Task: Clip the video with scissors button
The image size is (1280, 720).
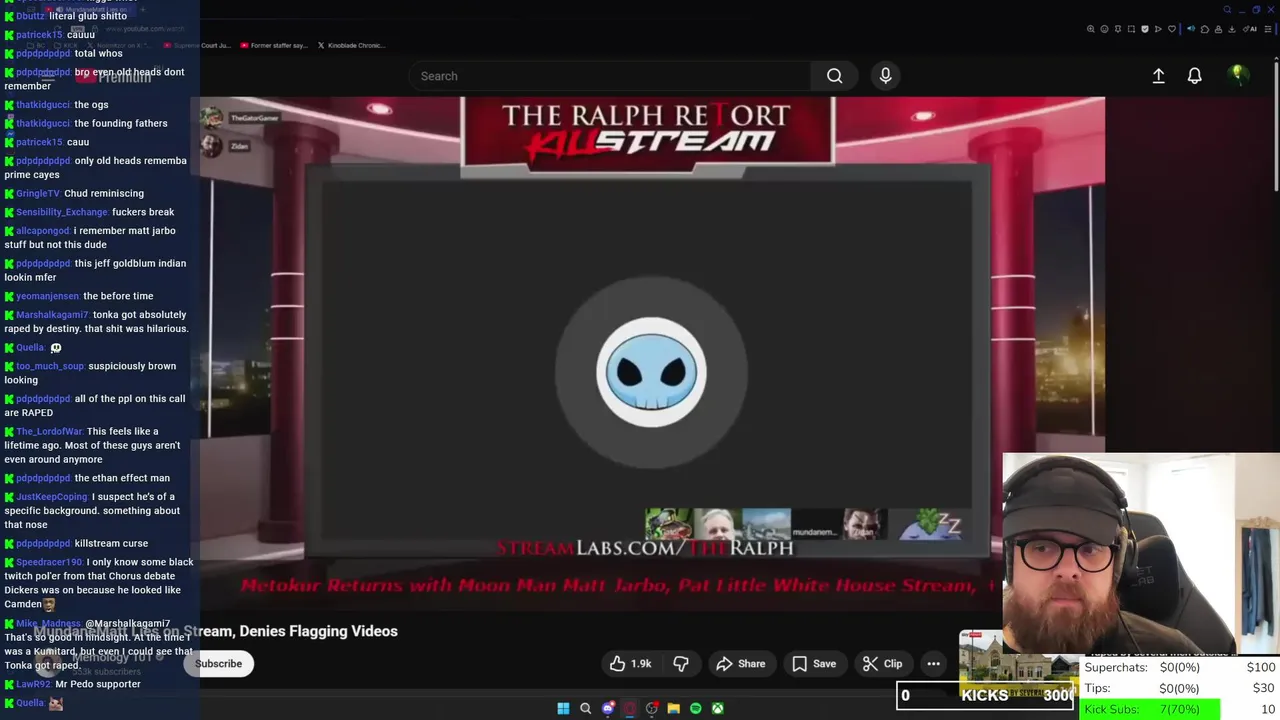Action: pos(882,664)
